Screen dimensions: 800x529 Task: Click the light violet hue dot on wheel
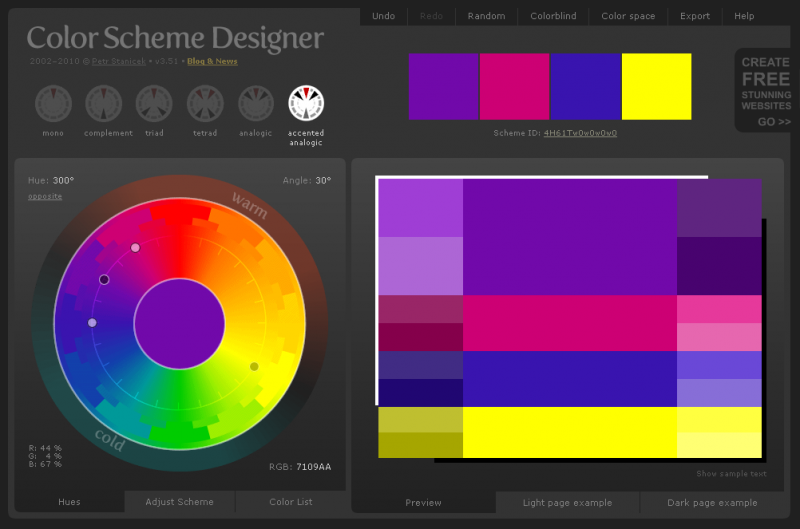click(92, 323)
